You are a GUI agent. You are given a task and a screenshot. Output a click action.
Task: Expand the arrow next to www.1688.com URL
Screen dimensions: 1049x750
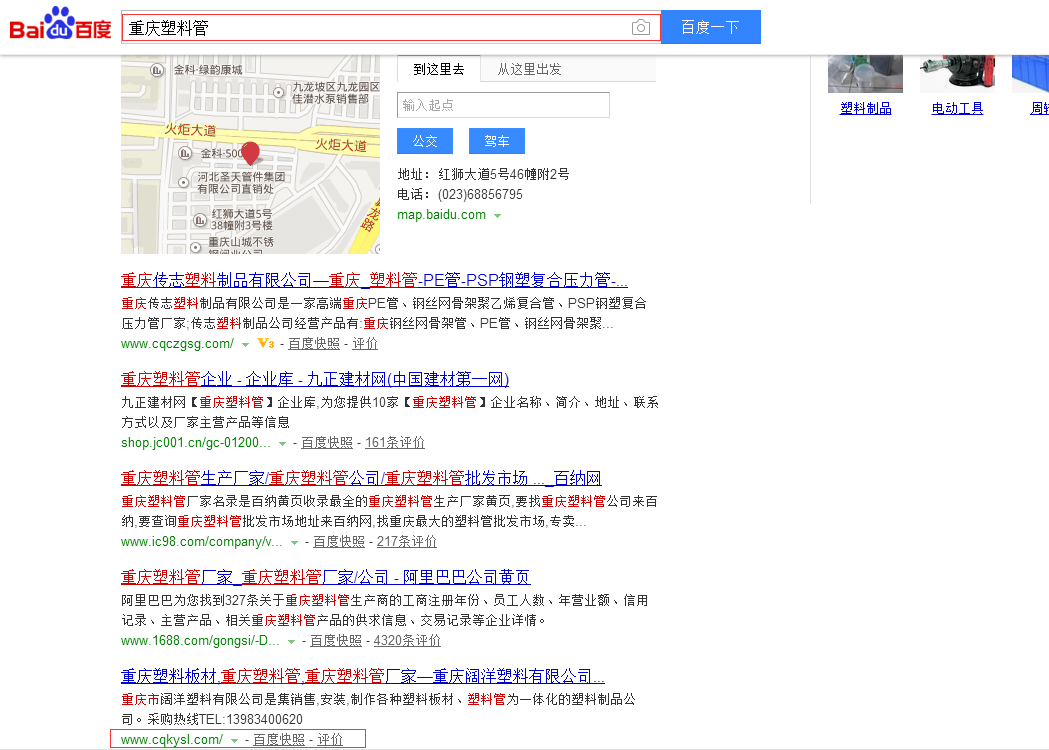coord(293,641)
